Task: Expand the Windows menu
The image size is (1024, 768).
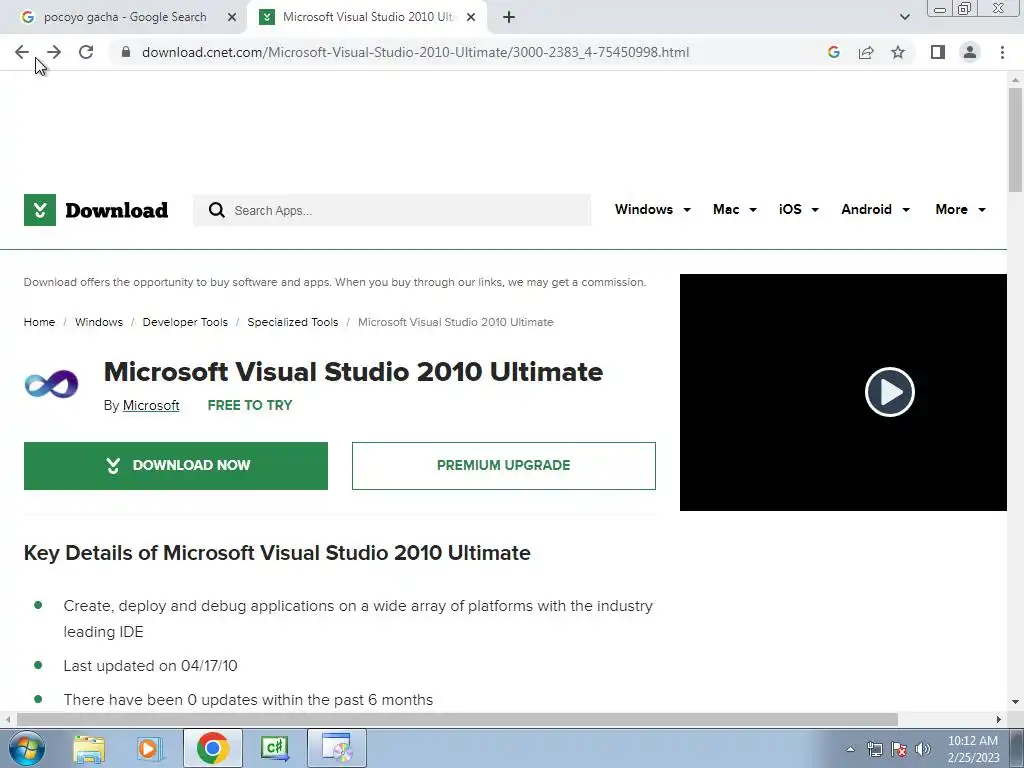Action: [652, 210]
